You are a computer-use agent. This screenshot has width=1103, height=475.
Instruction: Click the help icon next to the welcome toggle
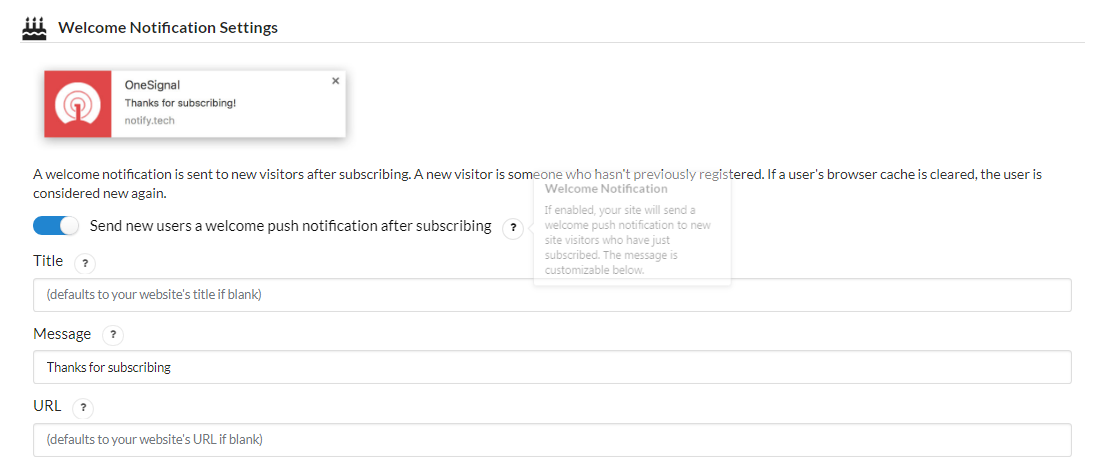[513, 227]
